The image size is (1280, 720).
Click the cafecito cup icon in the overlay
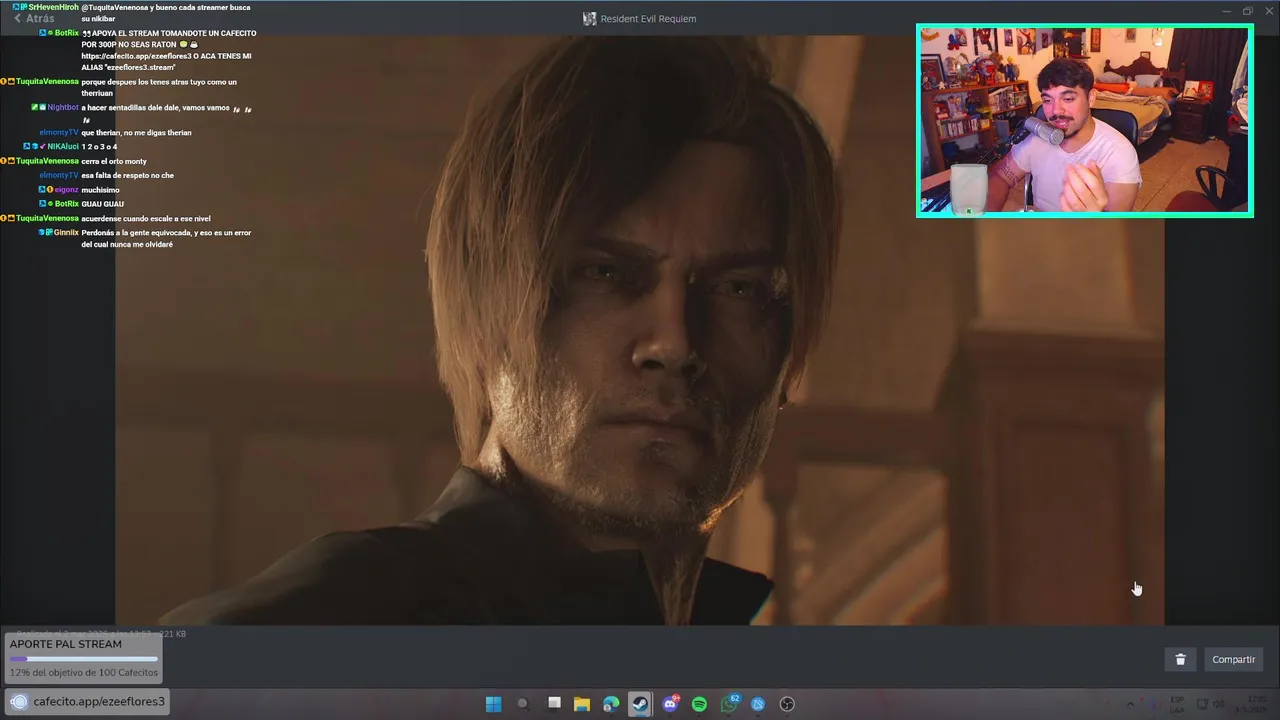click(x=19, y=701)
